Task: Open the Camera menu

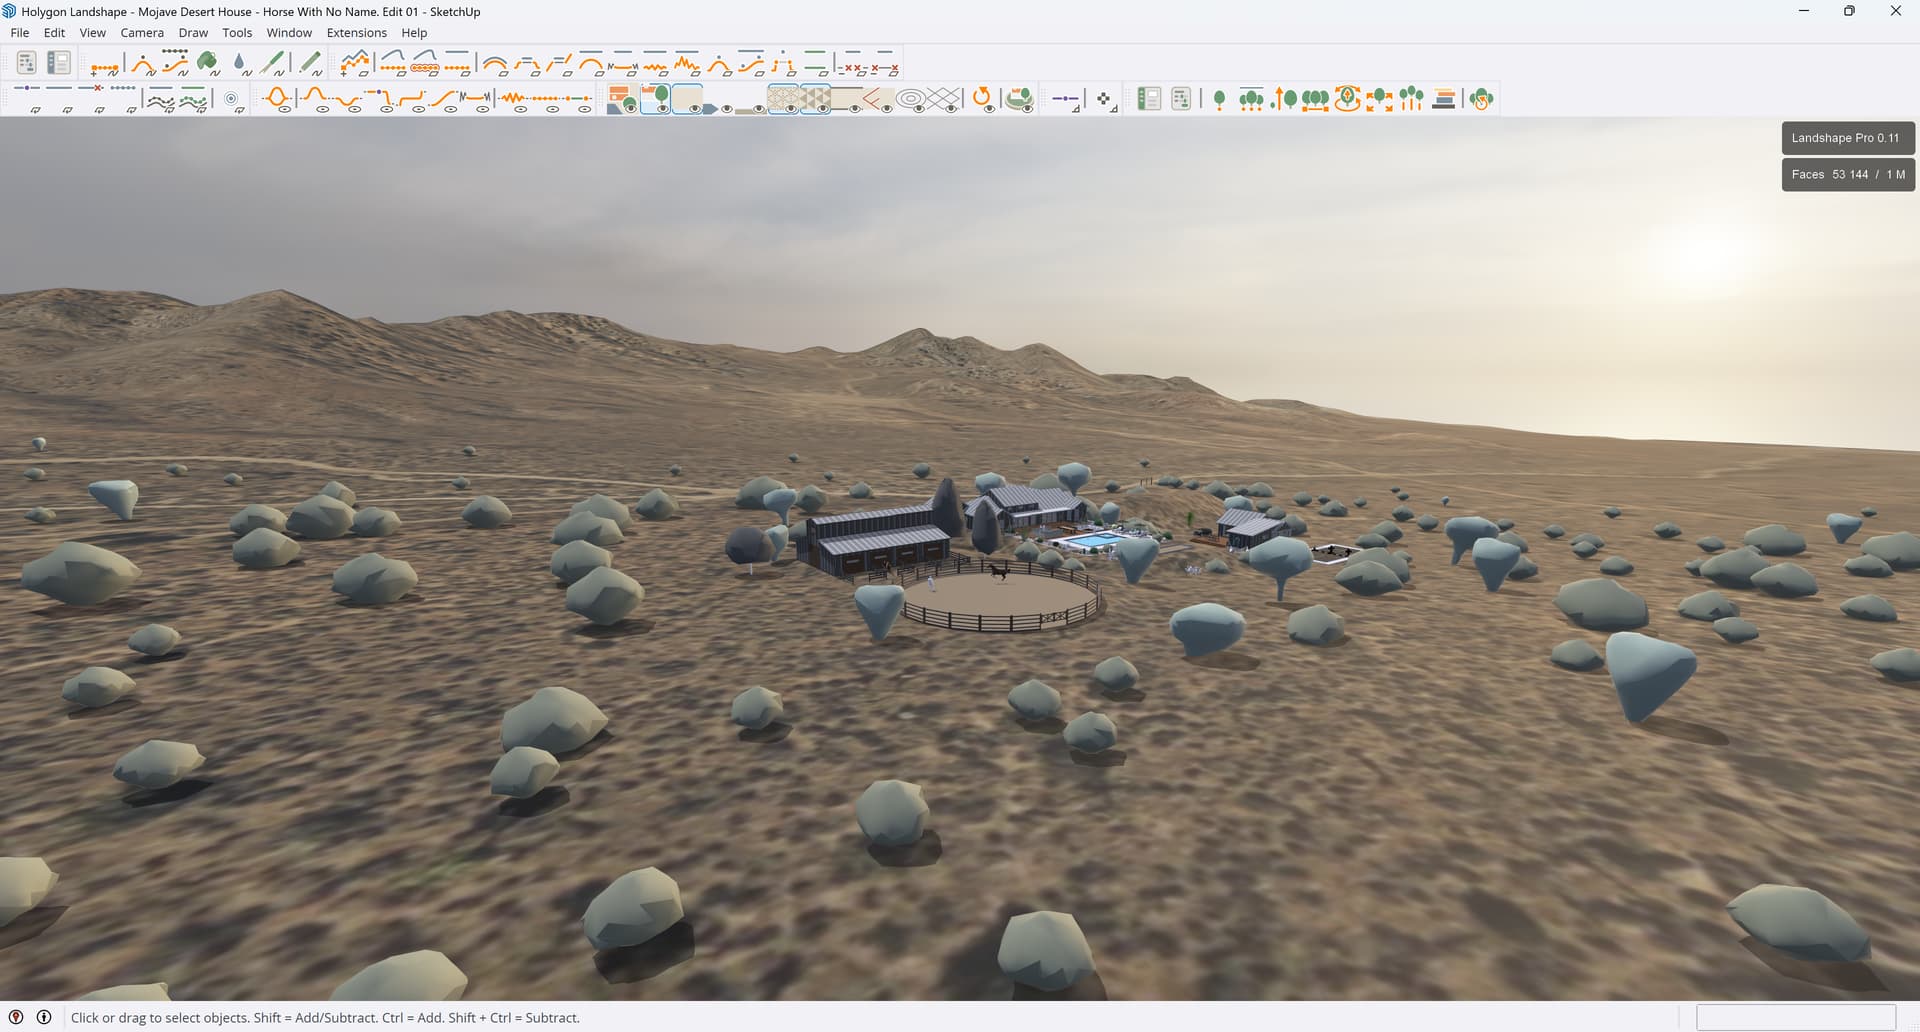Action: click(x=142, y=33)
